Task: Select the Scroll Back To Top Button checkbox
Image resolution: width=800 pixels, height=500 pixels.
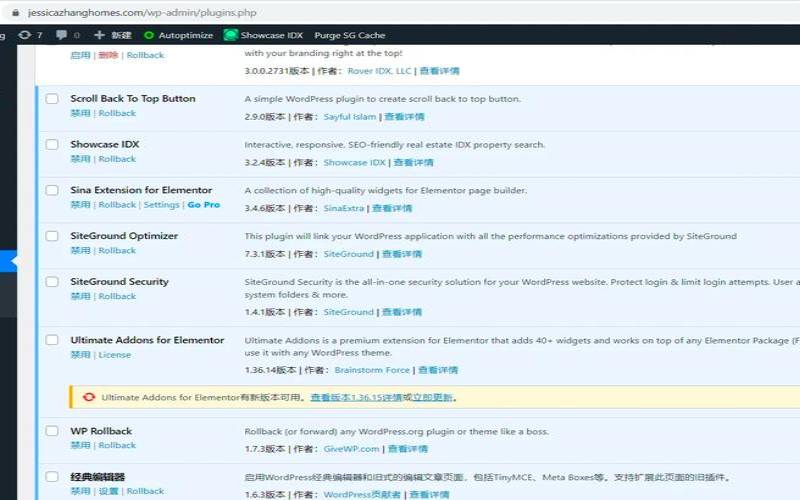Action: (x=52, y=99)
